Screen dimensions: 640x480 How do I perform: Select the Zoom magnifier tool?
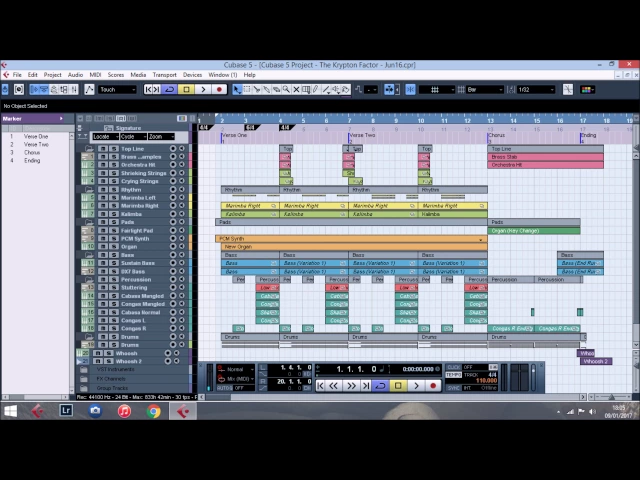[286, 89]
